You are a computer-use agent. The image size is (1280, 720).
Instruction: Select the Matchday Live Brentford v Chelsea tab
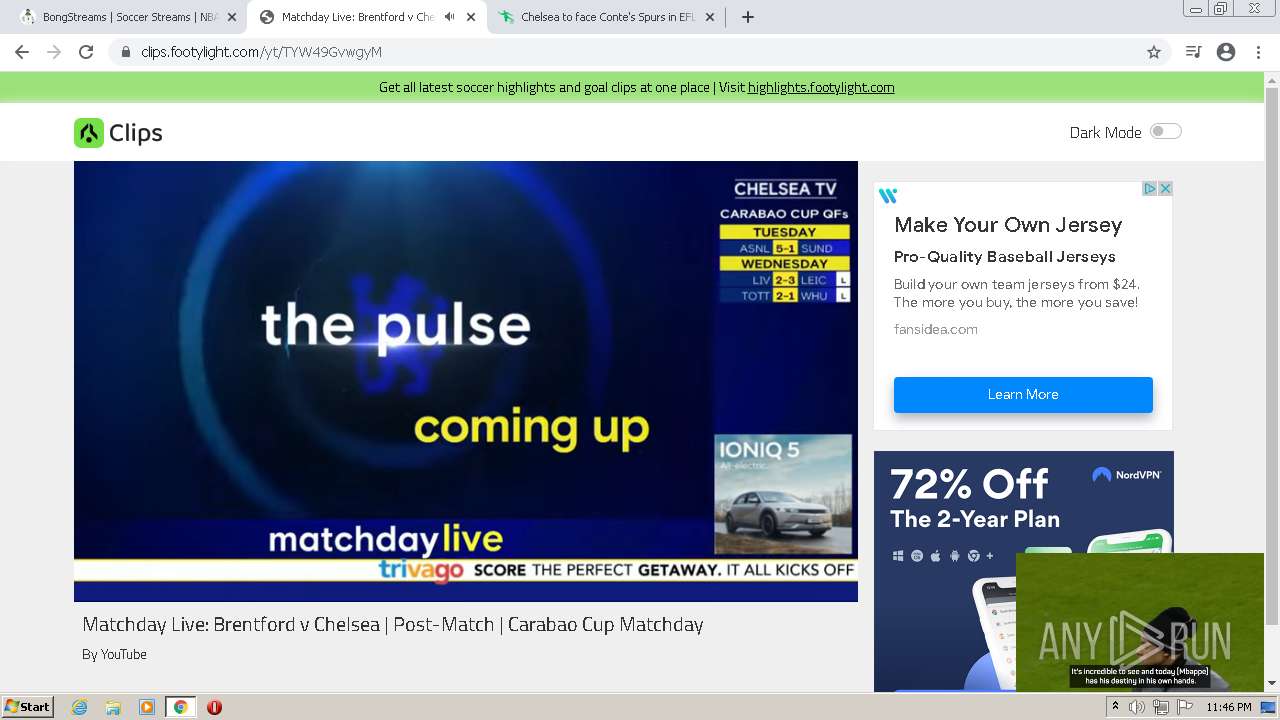point(367,17)
